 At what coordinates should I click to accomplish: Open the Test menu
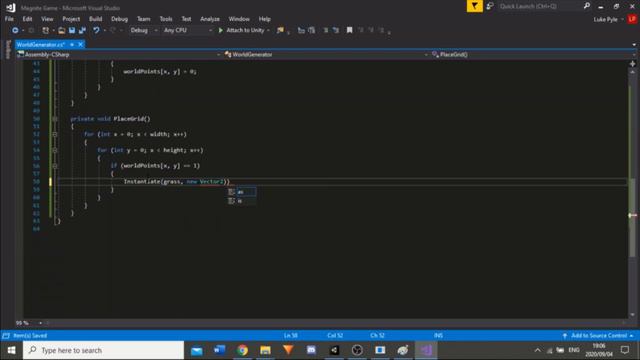point(186,19)
